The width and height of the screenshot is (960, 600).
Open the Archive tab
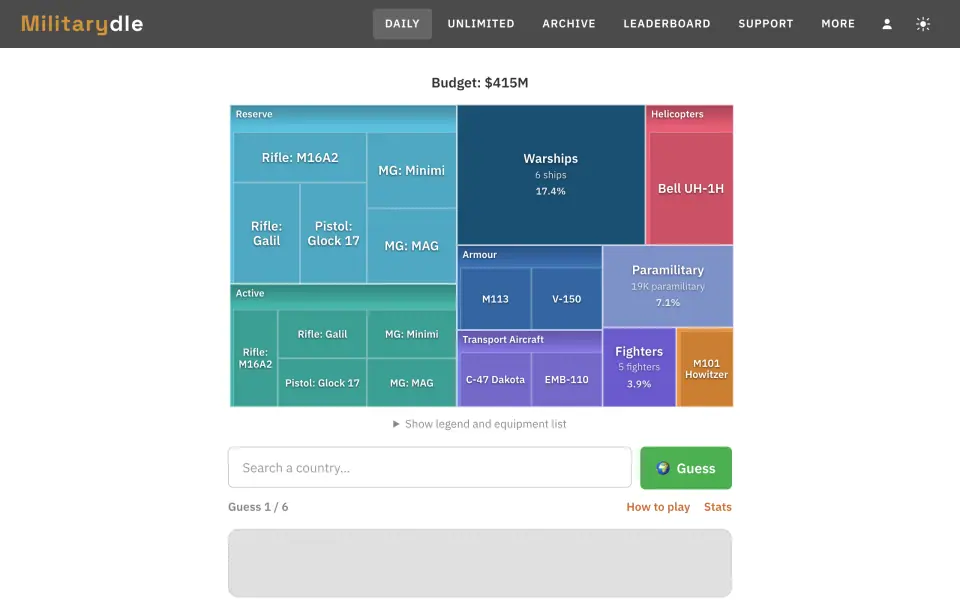[x=569, y=24]
